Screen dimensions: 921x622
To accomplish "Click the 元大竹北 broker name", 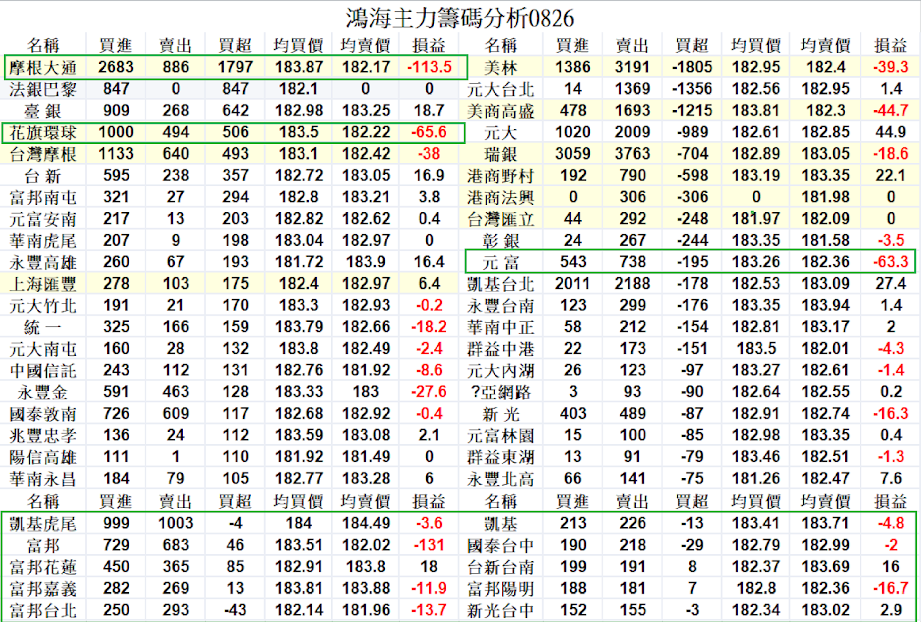I will click(43, 306).
